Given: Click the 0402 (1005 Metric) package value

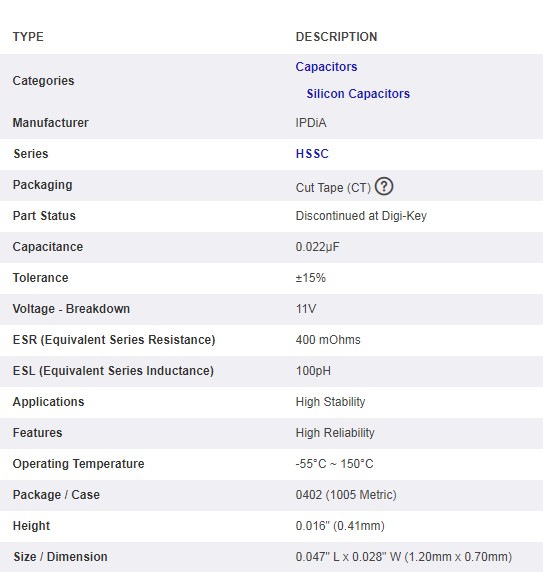Looking at the screenshot, I should click(346, 495).
